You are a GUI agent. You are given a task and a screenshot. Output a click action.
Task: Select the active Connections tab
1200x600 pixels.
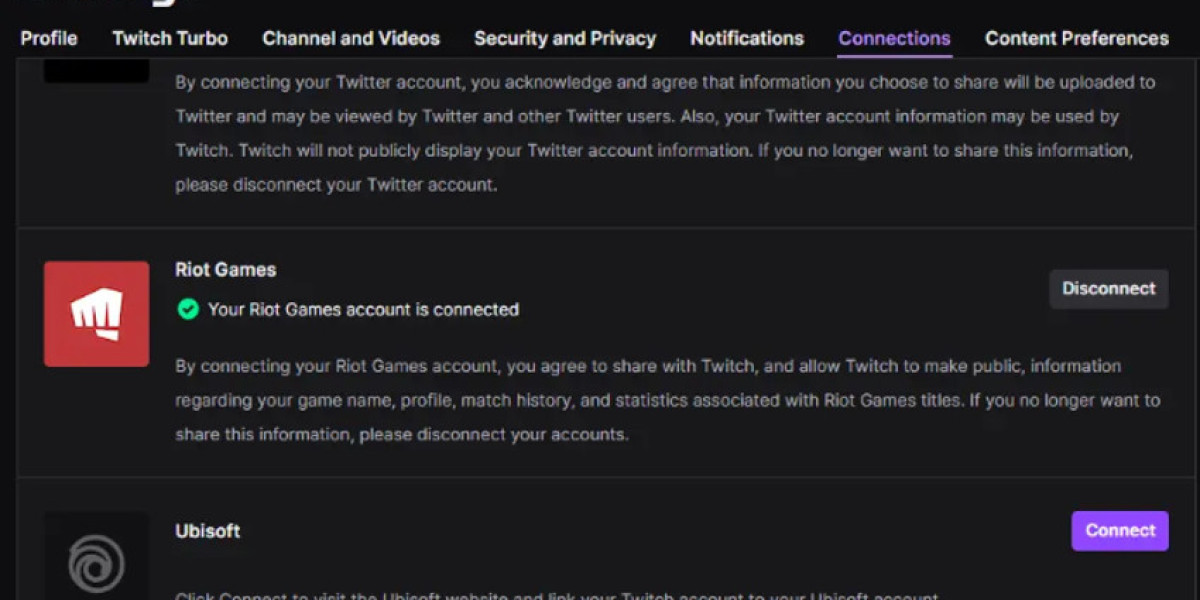(894, 38)
